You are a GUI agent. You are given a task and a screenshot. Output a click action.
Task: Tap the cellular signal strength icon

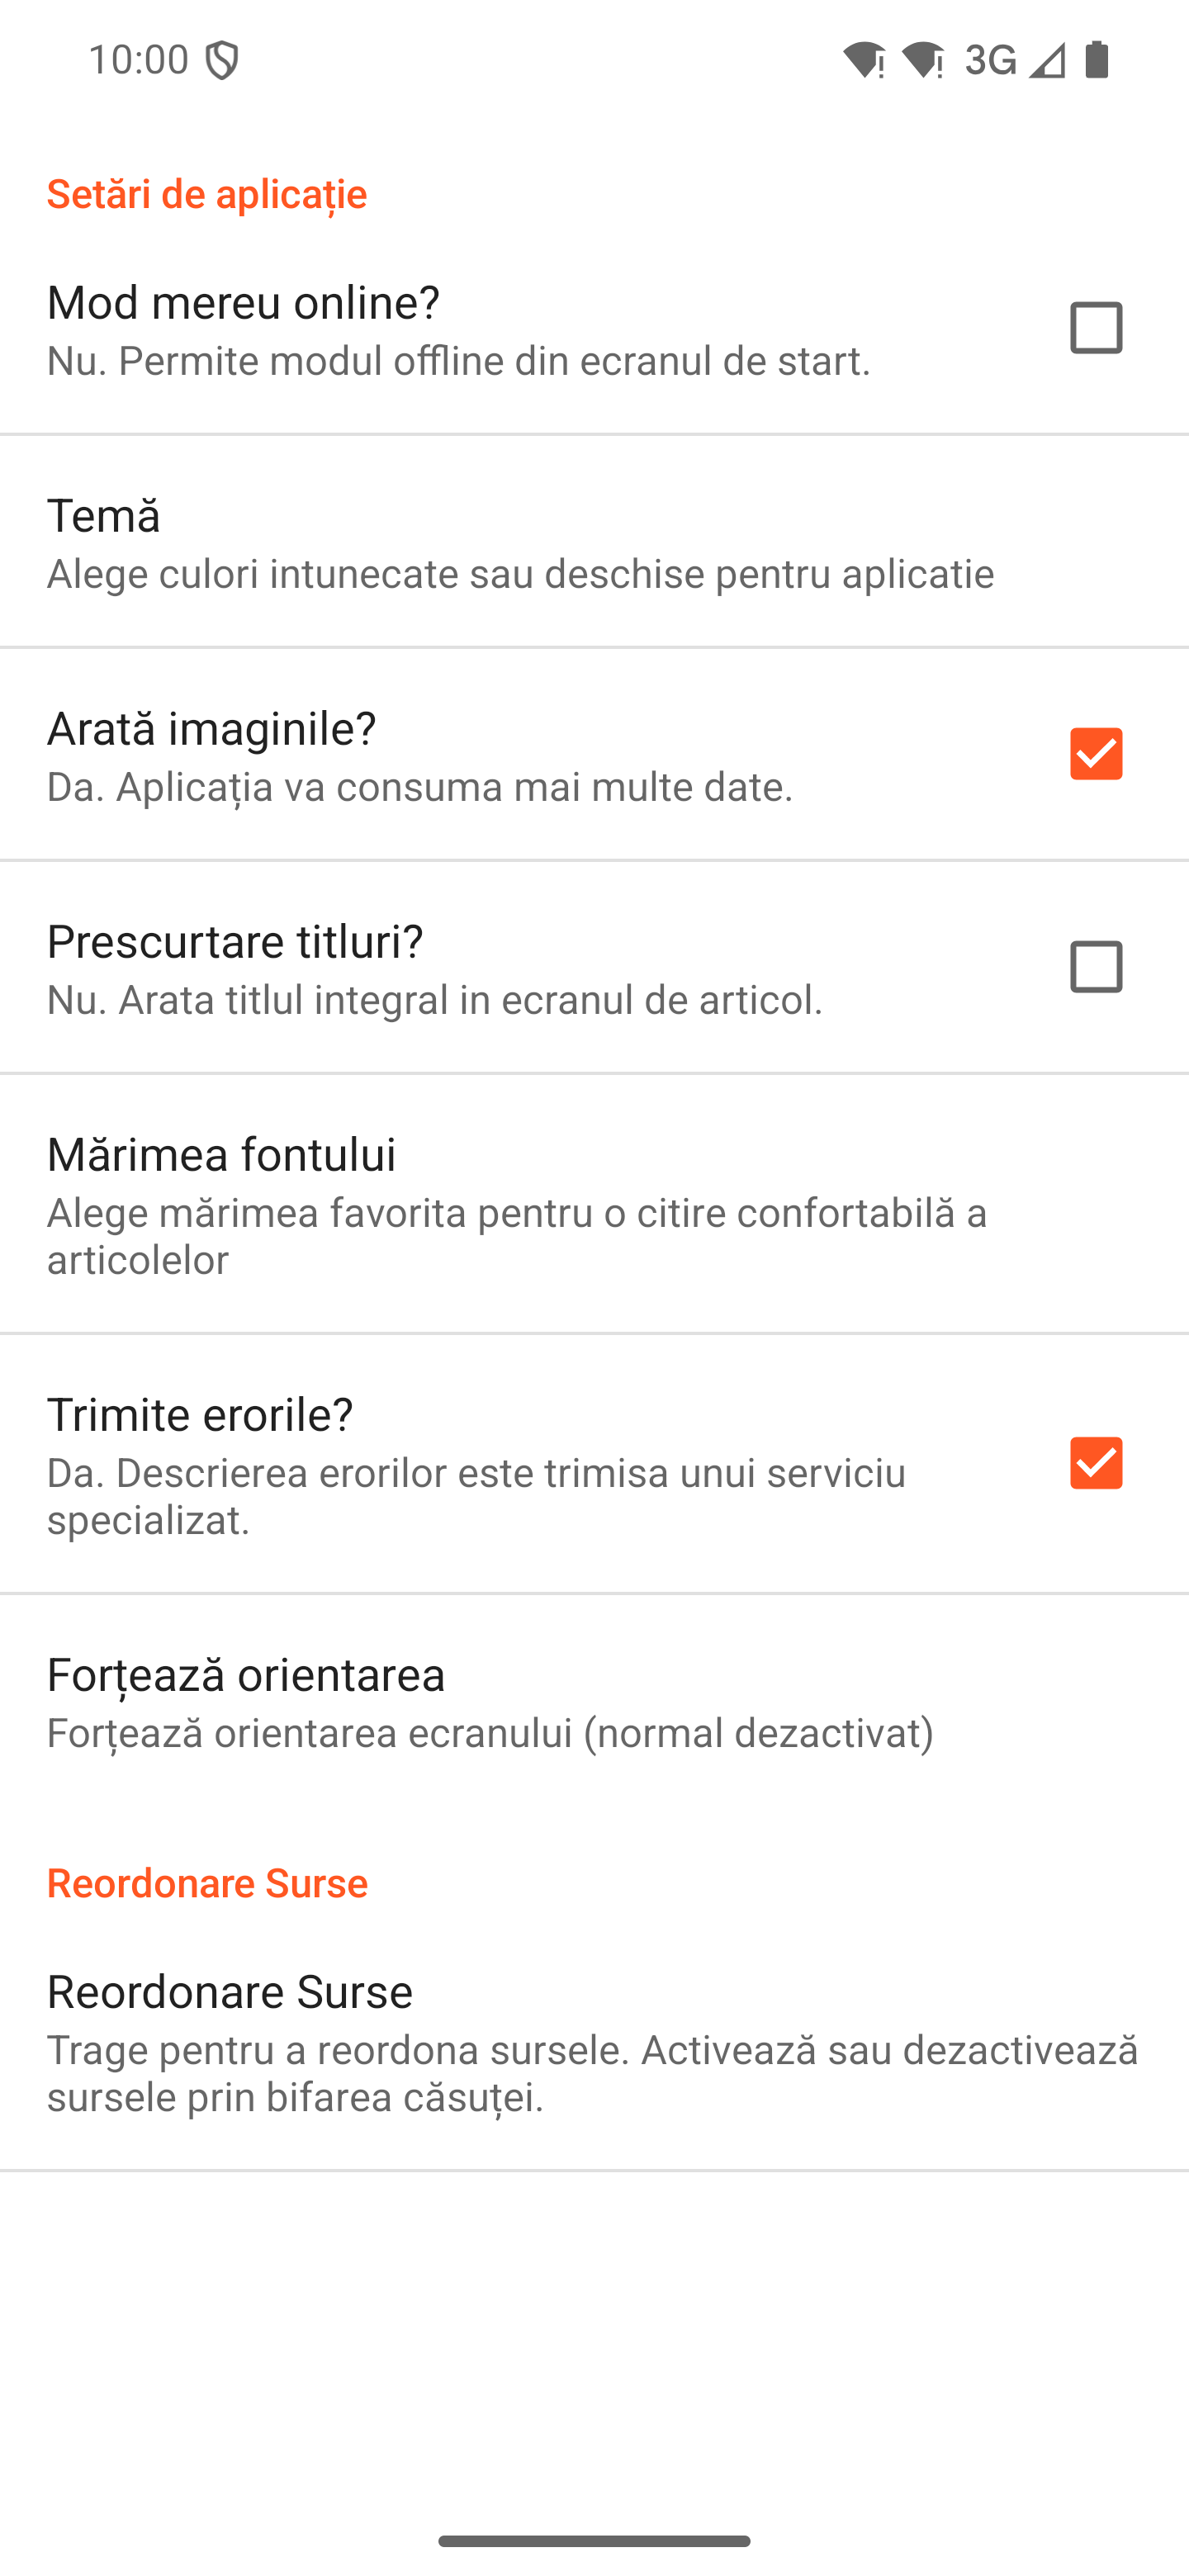click(1048, 61)
